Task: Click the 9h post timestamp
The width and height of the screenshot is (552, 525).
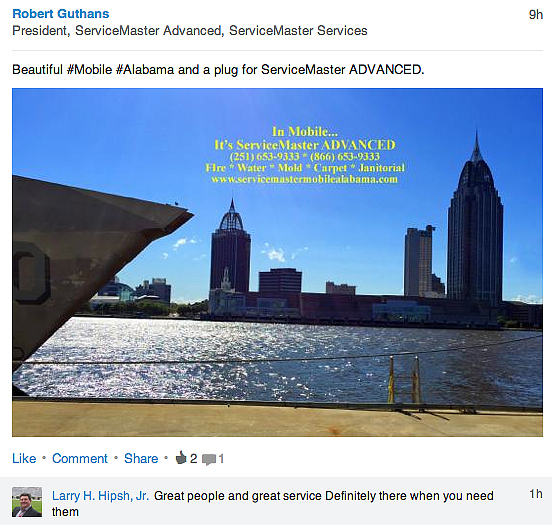Action: click(536, 14)
